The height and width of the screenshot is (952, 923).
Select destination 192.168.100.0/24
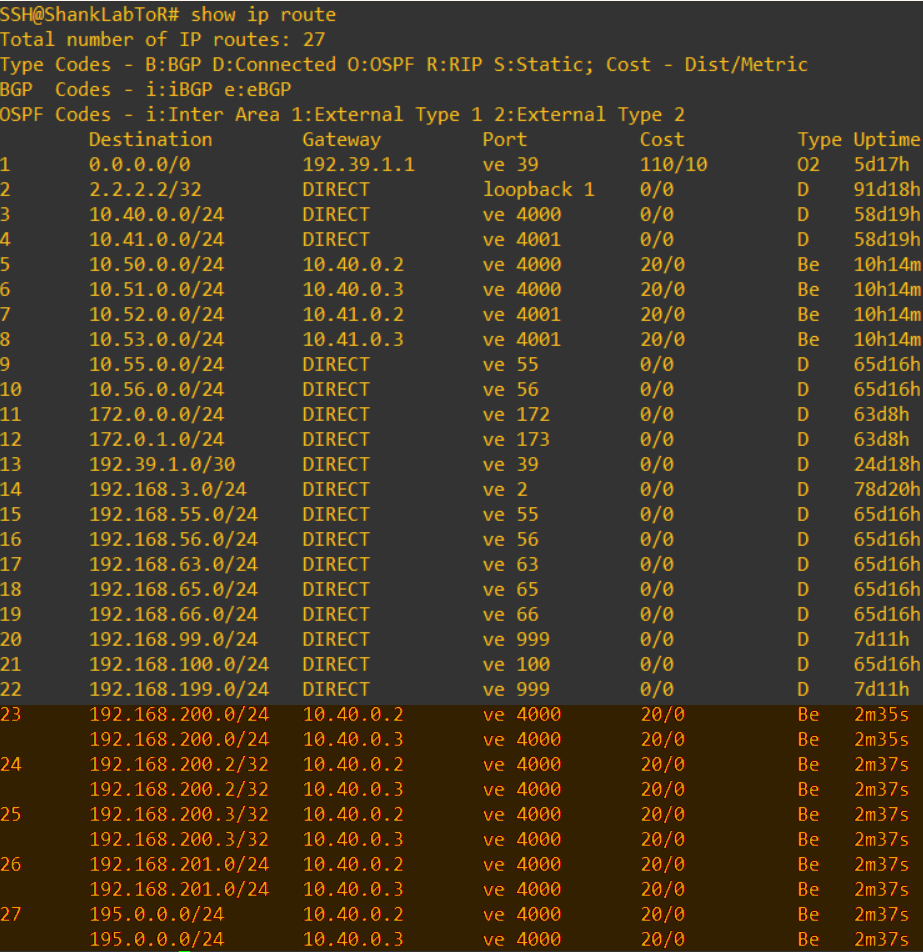179,664
